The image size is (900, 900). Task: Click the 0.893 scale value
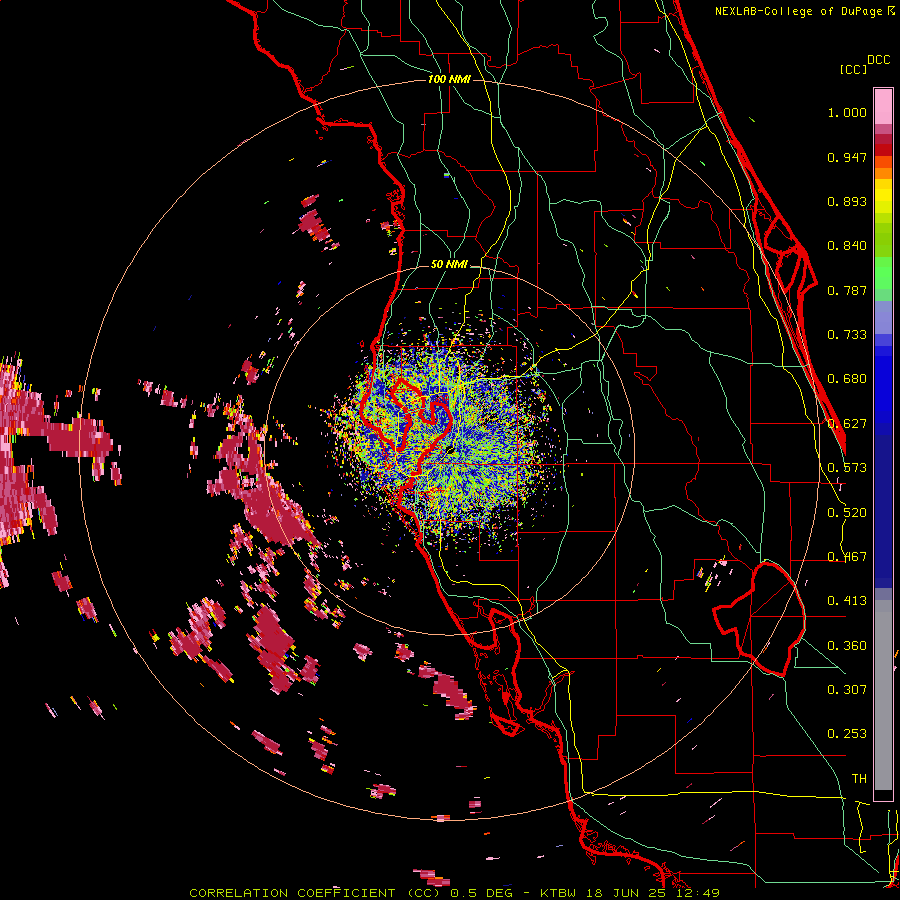847,201
